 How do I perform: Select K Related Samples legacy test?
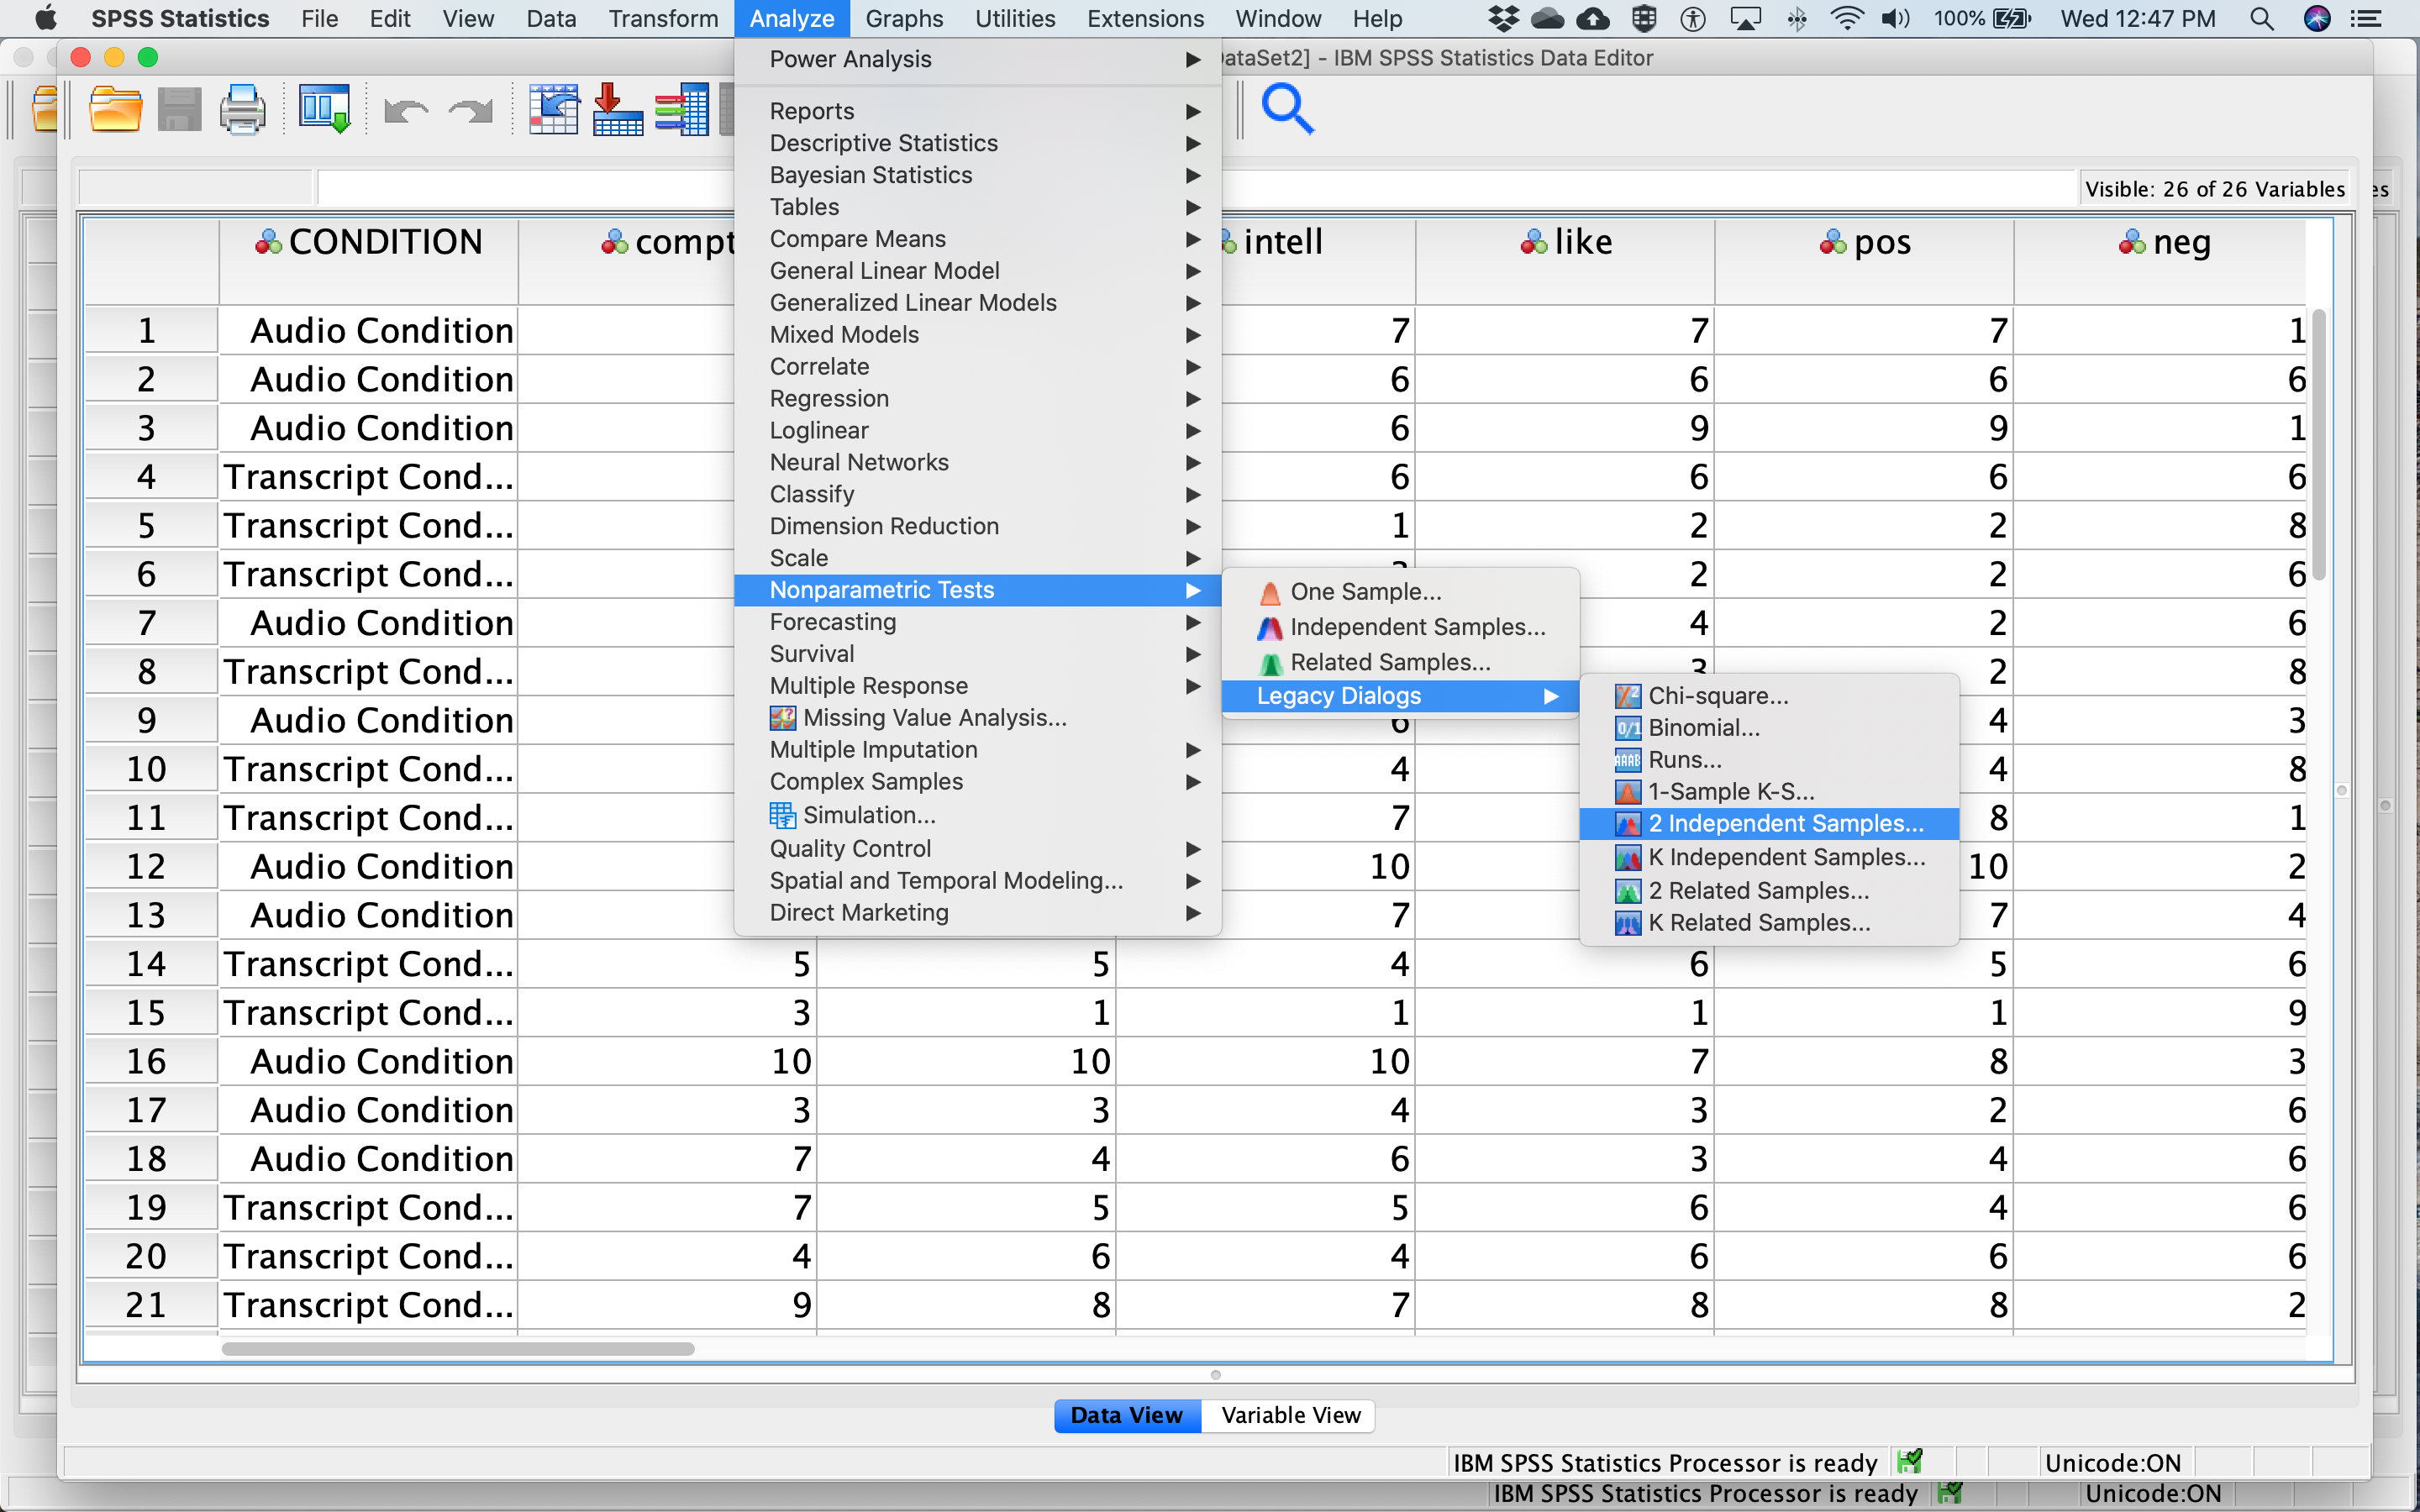(x=1768, y=922)
